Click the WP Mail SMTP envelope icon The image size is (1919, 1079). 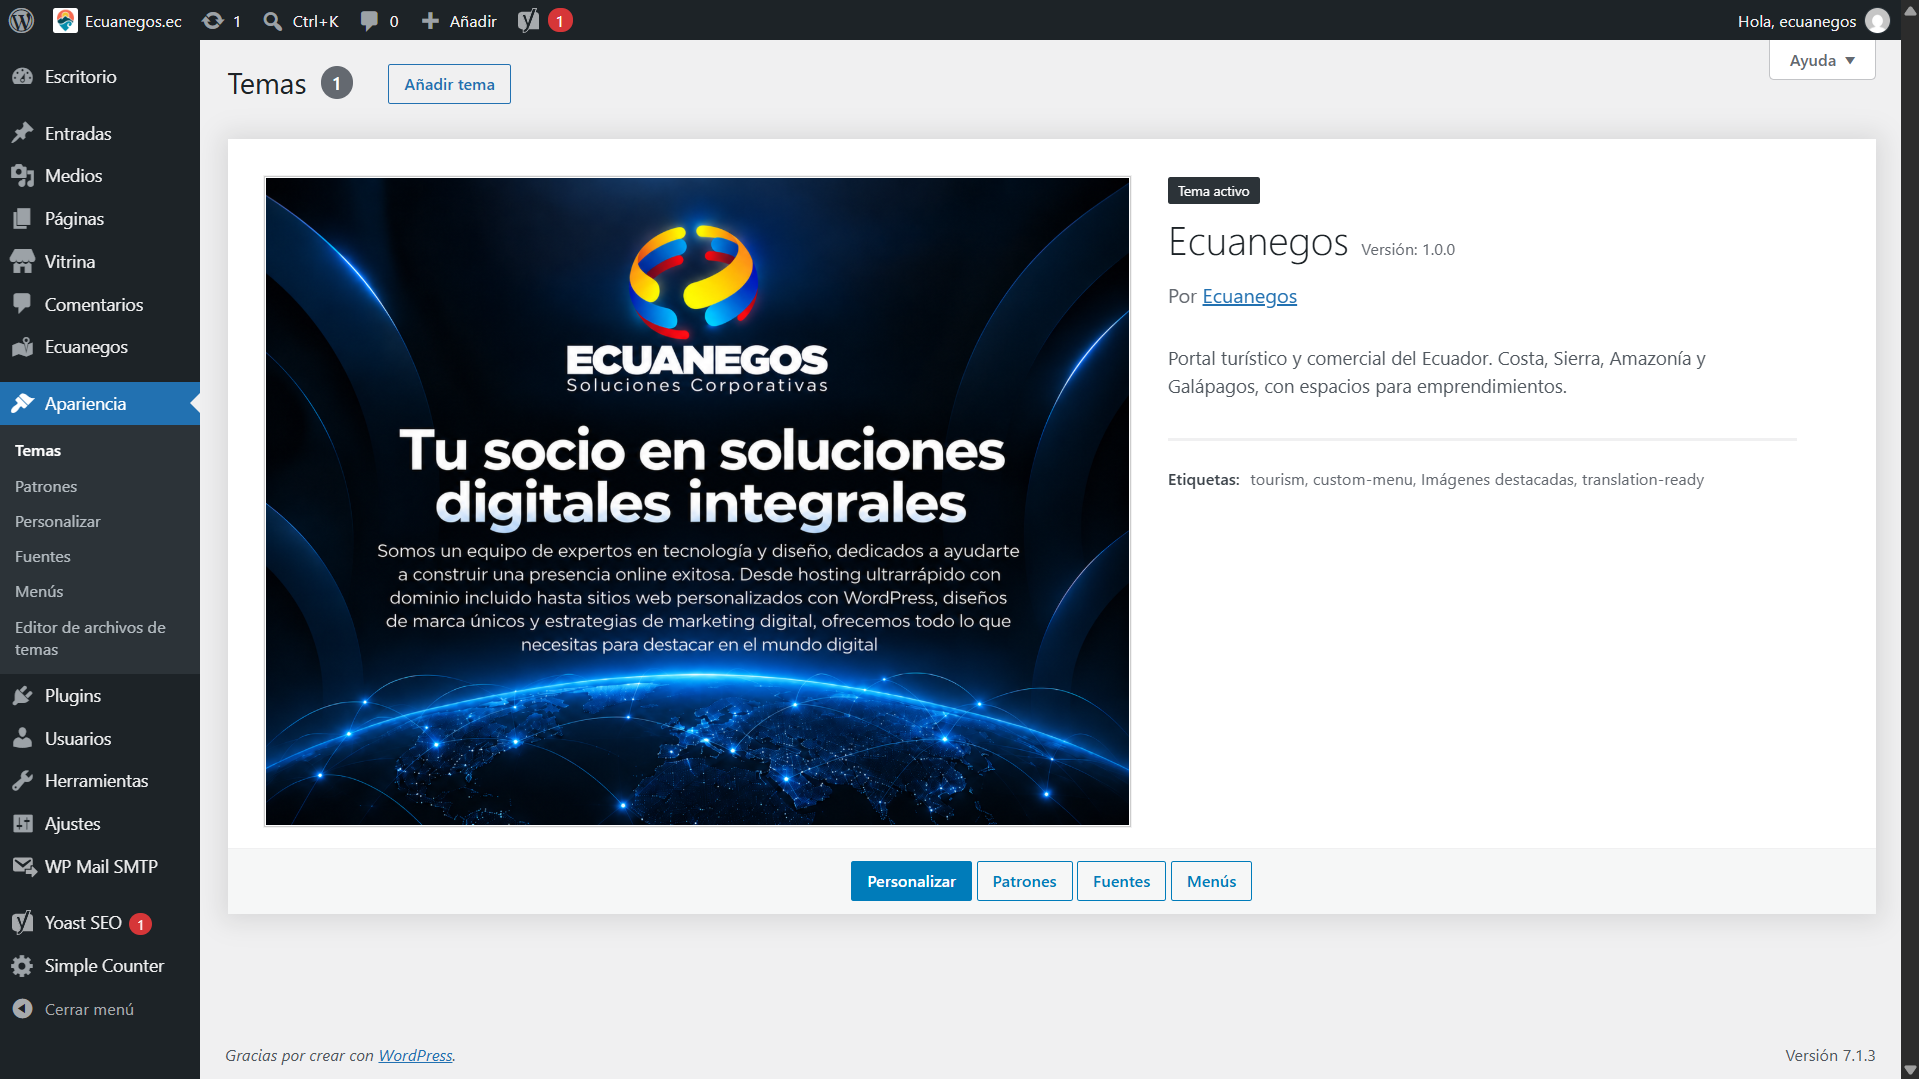(x=24, y=866)
